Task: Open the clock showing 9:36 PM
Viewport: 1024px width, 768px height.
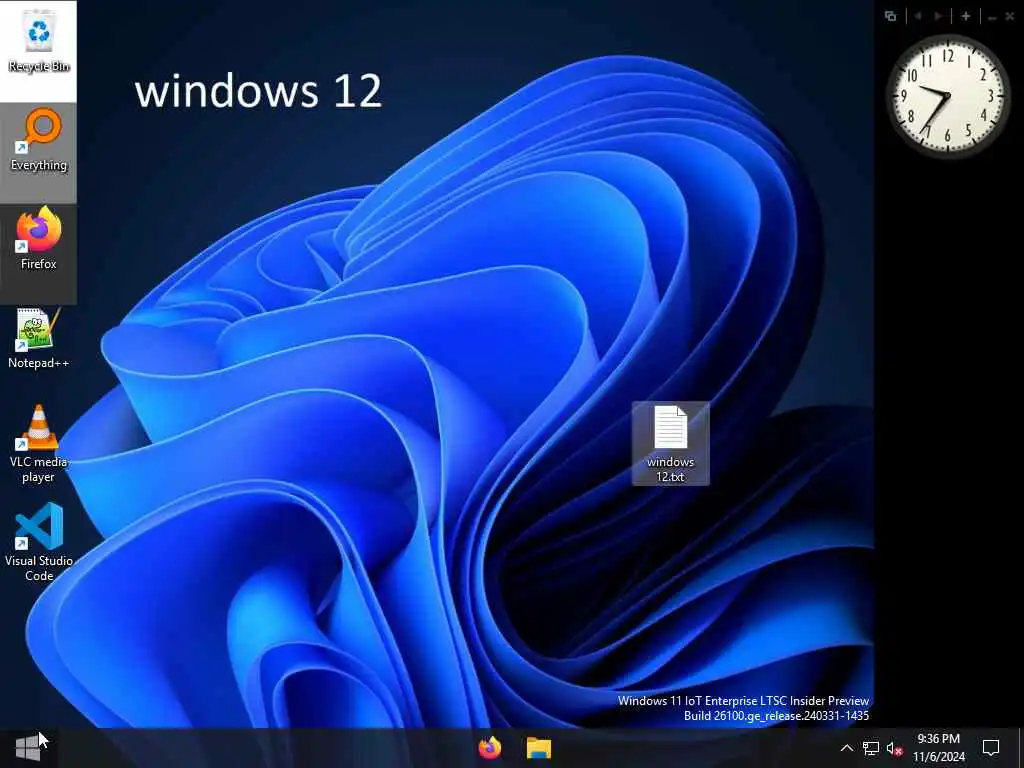Action: 938,748
